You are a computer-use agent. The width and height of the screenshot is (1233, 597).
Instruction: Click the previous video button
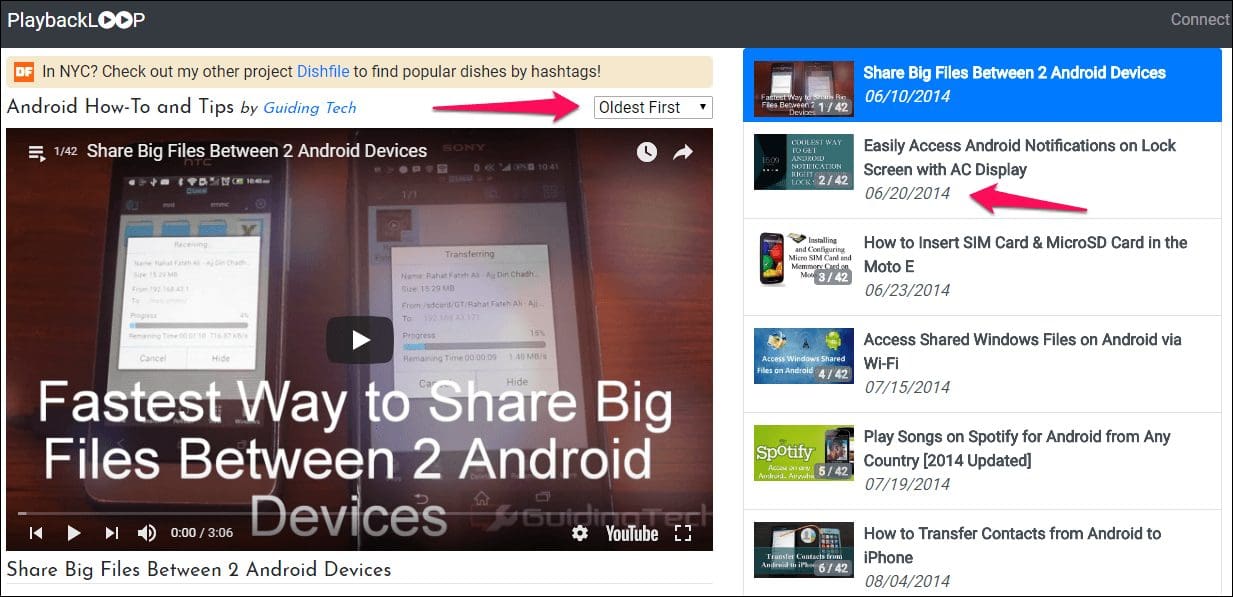(x=36, y=533)
